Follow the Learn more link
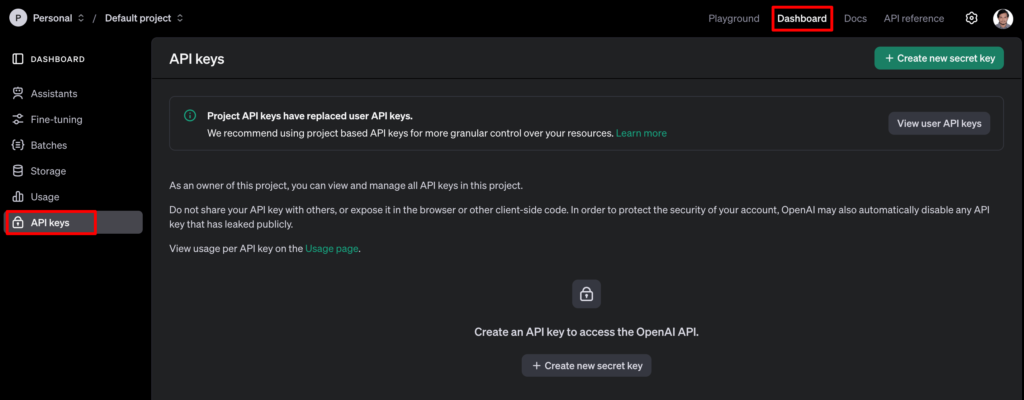Image resolution: width=1024 pixels, height=400 pixels. click(x=641, y=133)
